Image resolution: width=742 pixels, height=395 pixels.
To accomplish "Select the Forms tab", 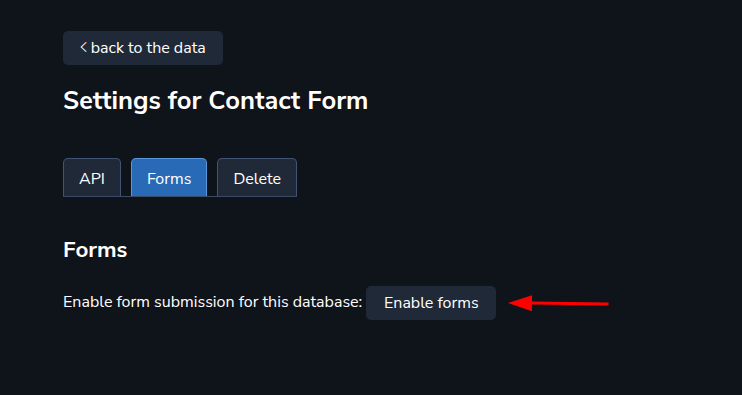I will click(x=169, y=178).
